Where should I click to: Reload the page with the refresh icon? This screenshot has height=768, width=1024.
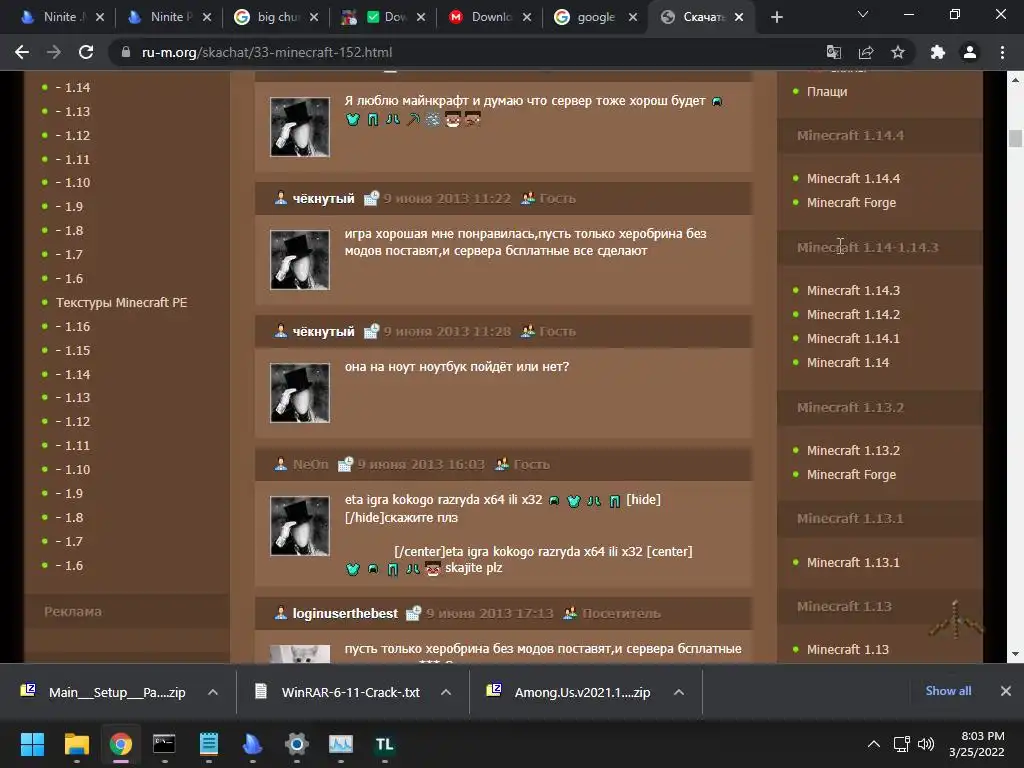[86, 52]
